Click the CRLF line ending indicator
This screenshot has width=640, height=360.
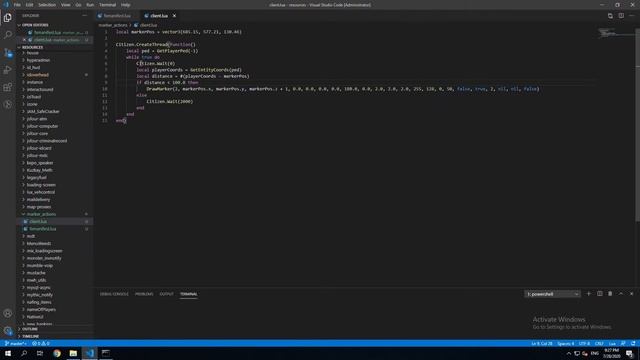click(x=599, y=344)
